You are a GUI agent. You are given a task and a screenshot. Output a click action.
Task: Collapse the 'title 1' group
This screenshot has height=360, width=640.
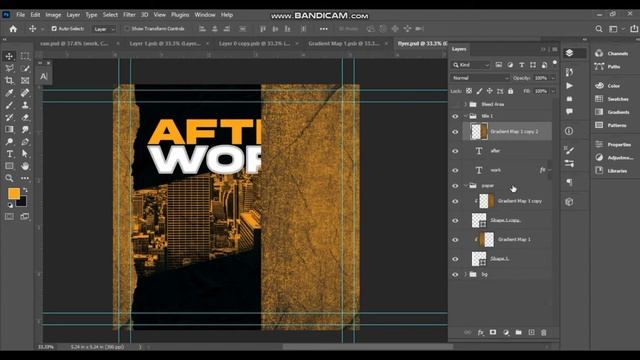pyautogui.click(x=465, y=116)
